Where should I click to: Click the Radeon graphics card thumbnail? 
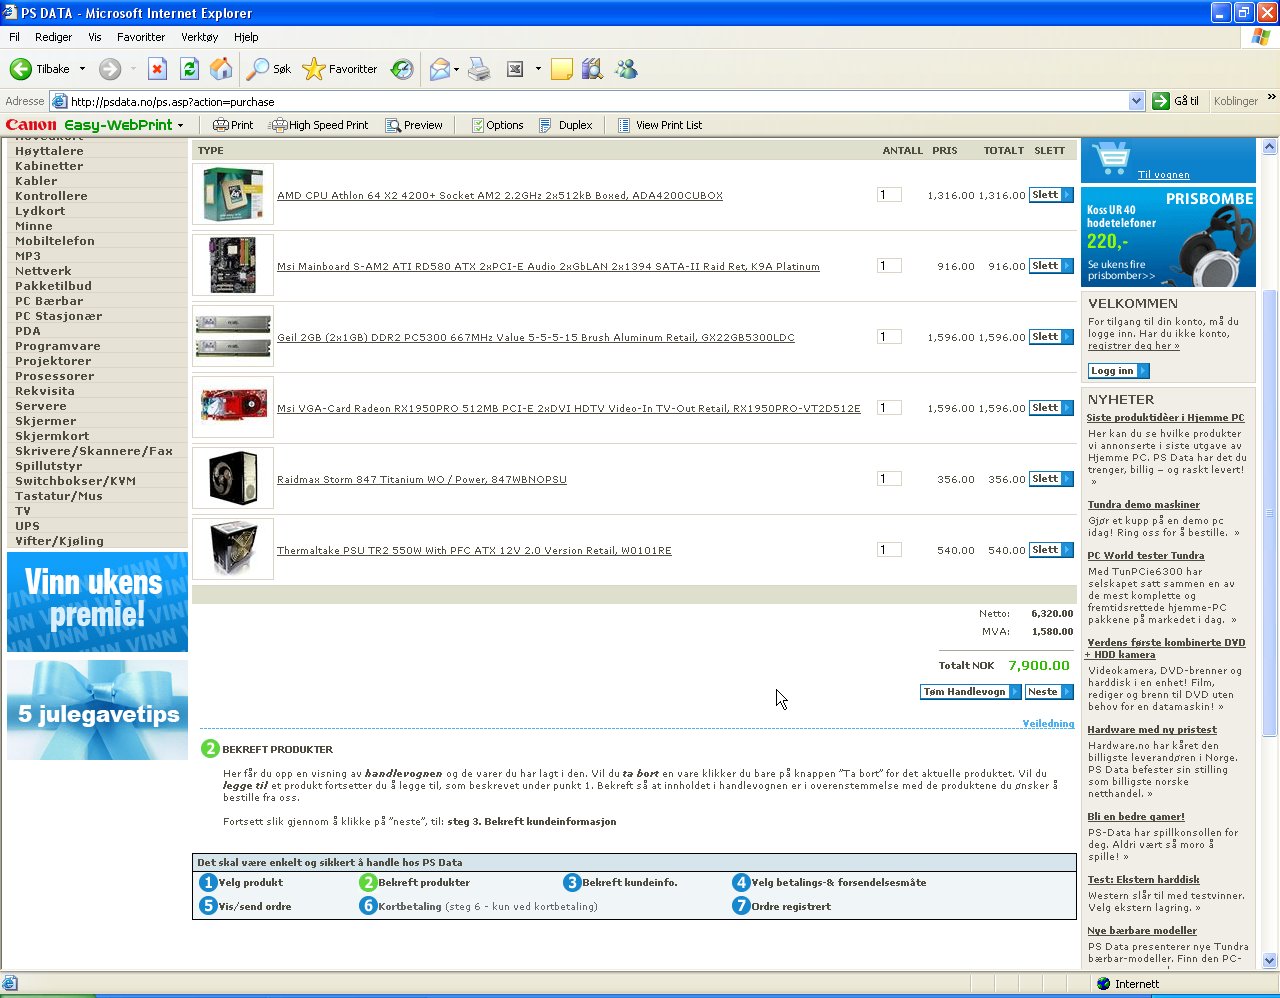point(233,407)
